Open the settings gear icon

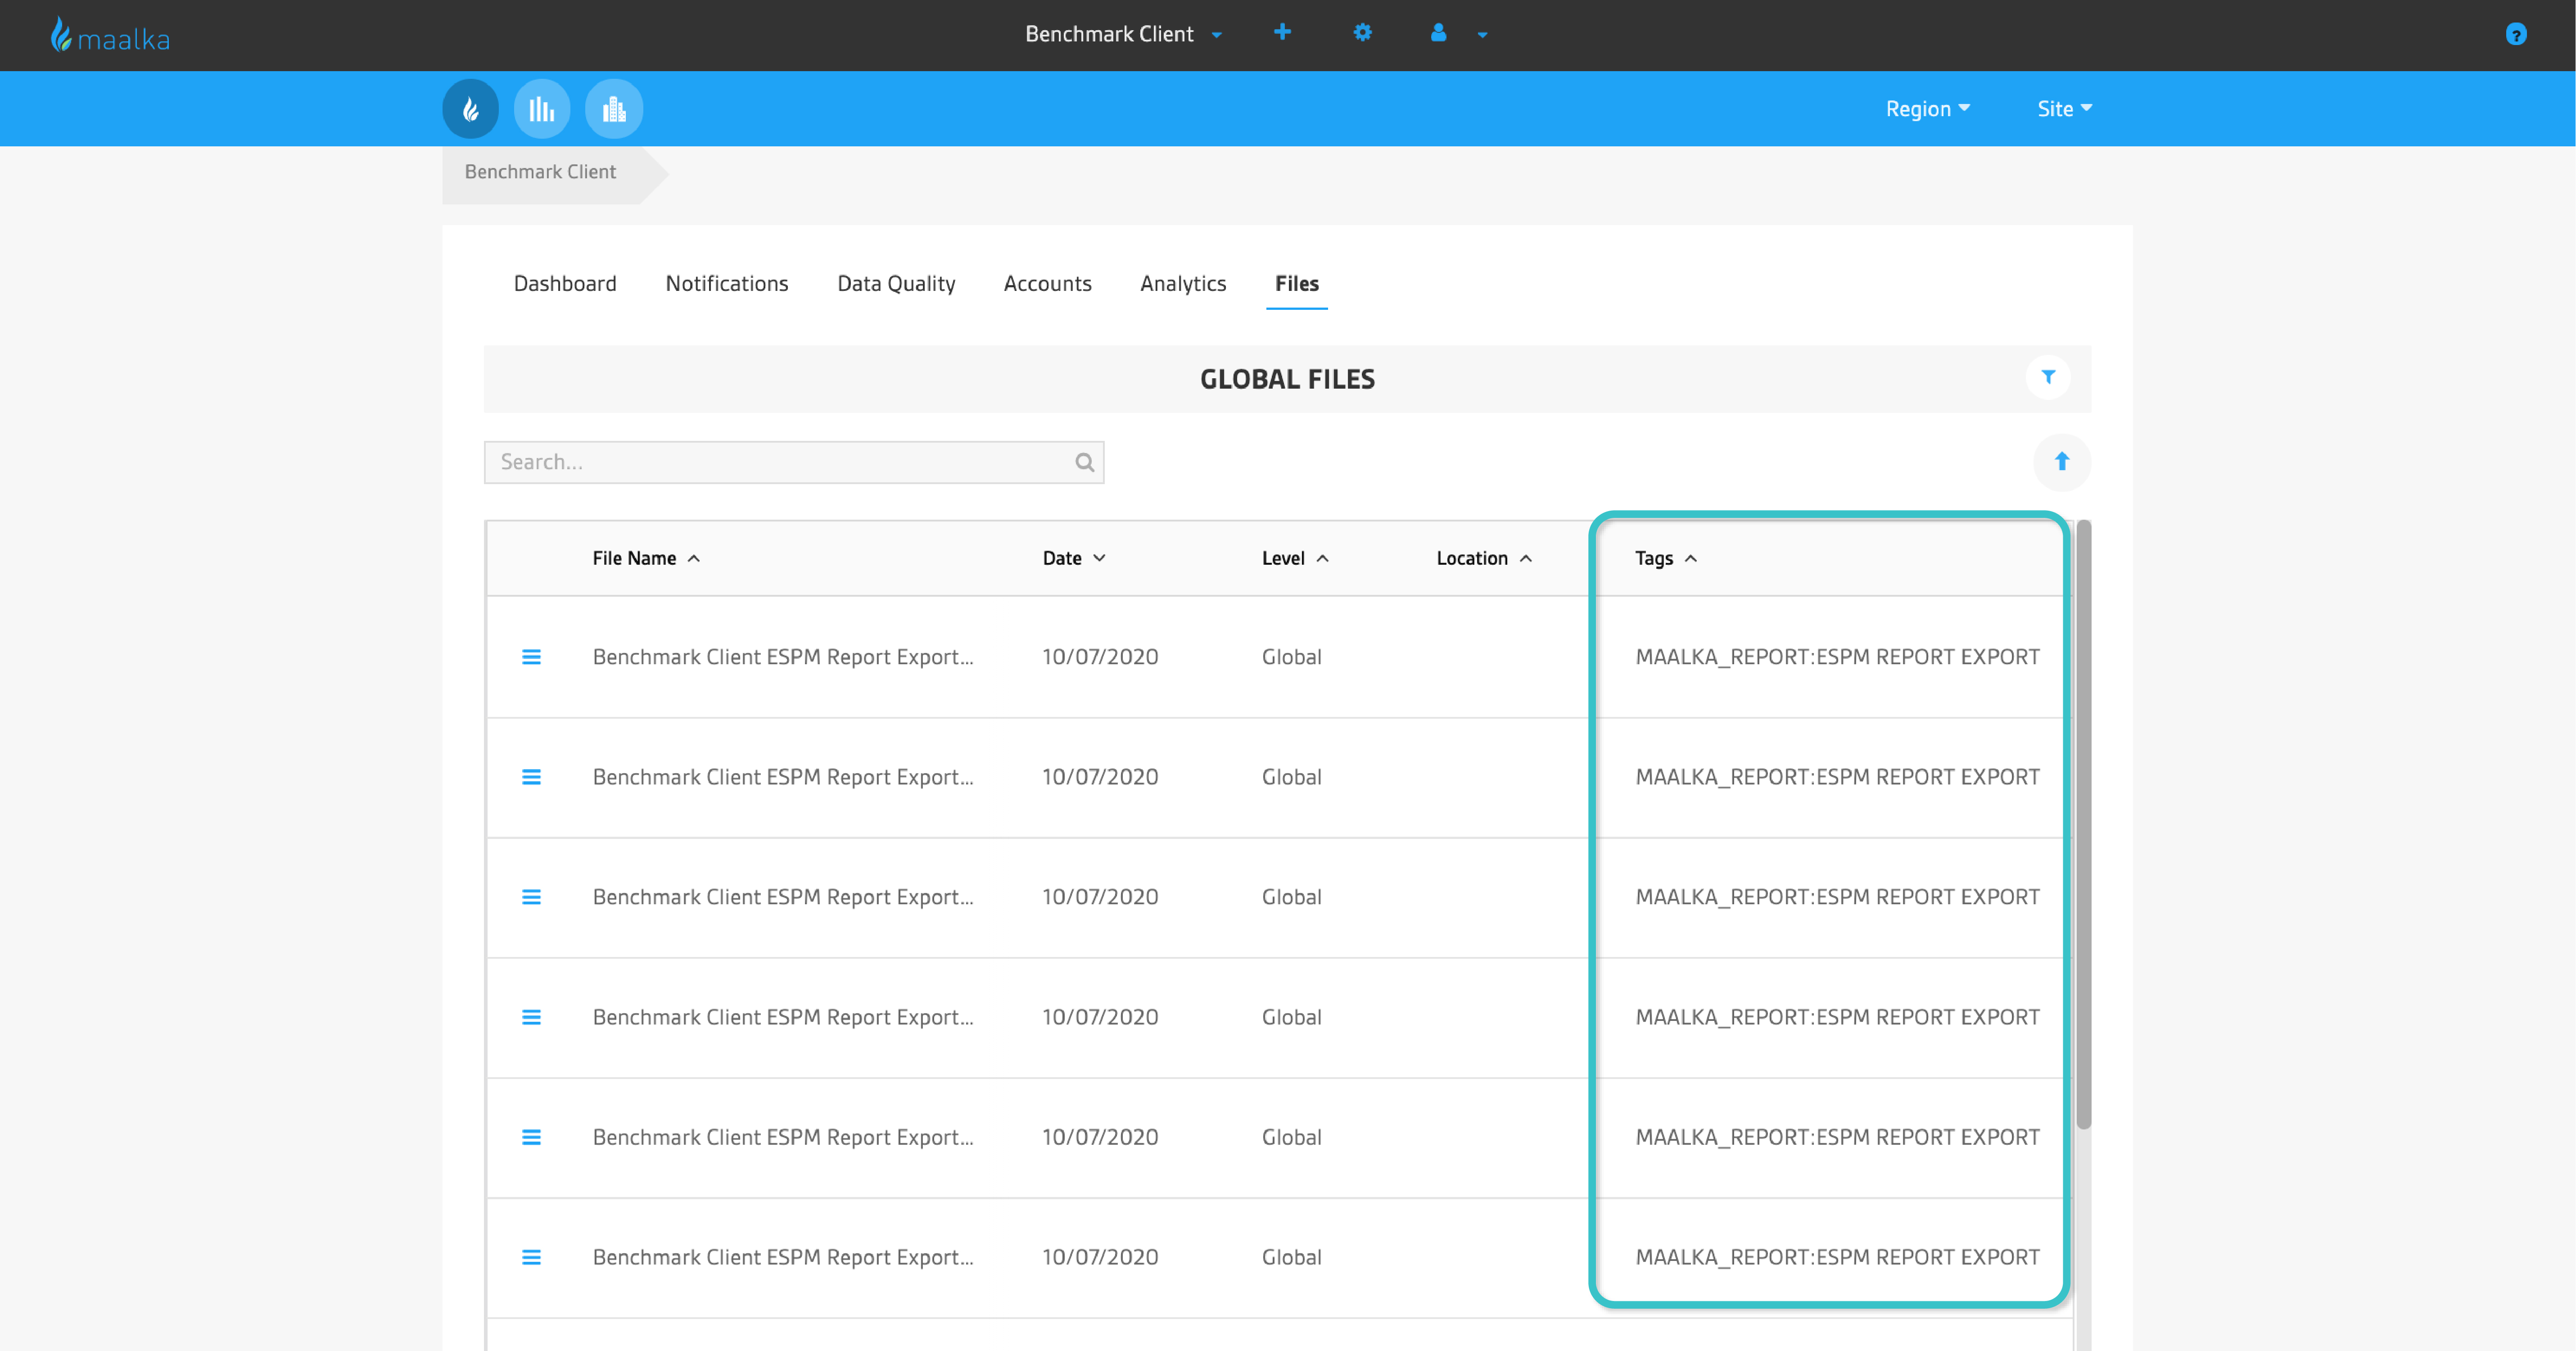point(1362,33)
